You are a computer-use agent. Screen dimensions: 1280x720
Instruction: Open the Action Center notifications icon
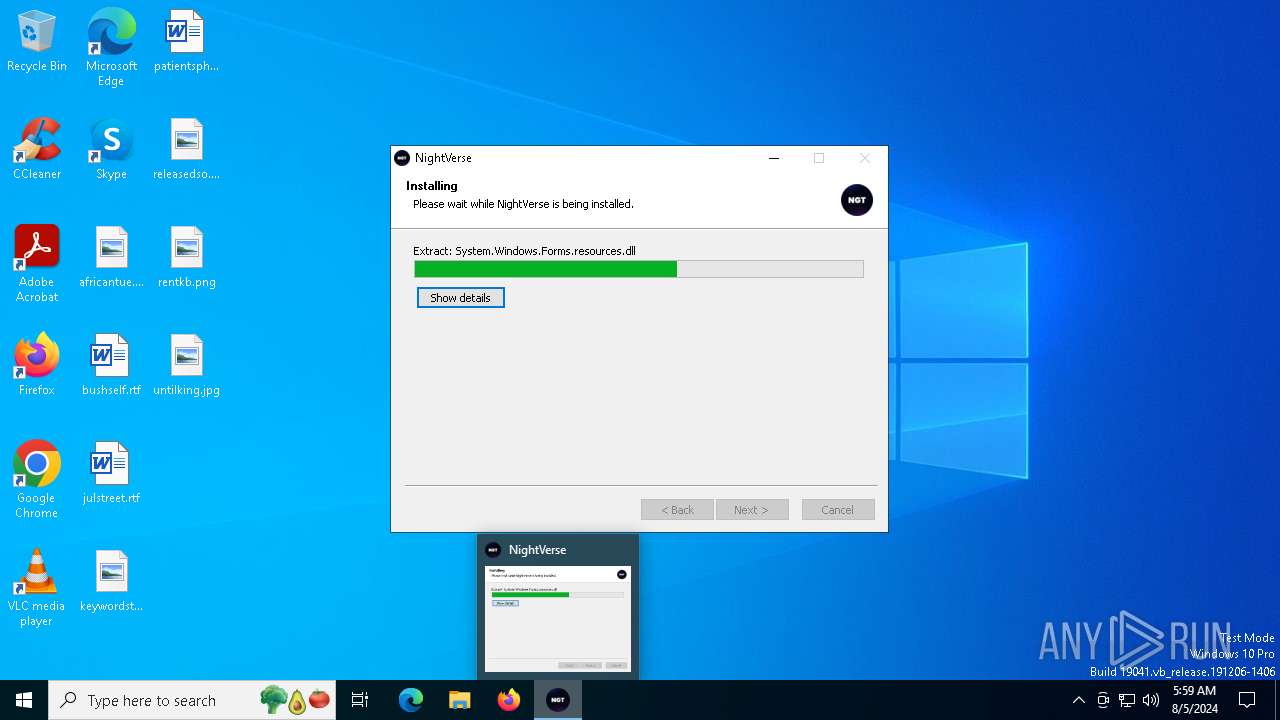1247,700
